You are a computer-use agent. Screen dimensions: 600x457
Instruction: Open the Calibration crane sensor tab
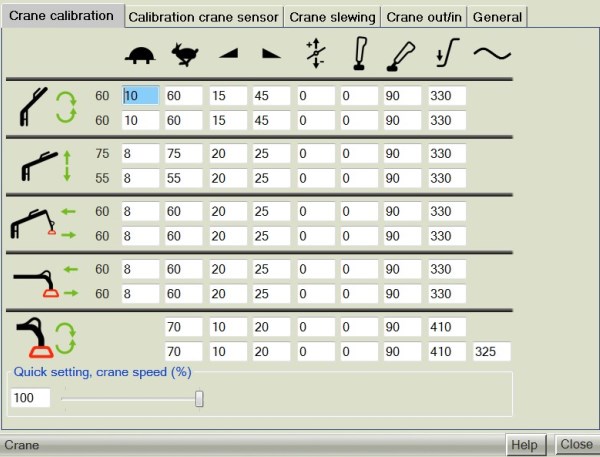pyautogui.click(x=204, y=17)
